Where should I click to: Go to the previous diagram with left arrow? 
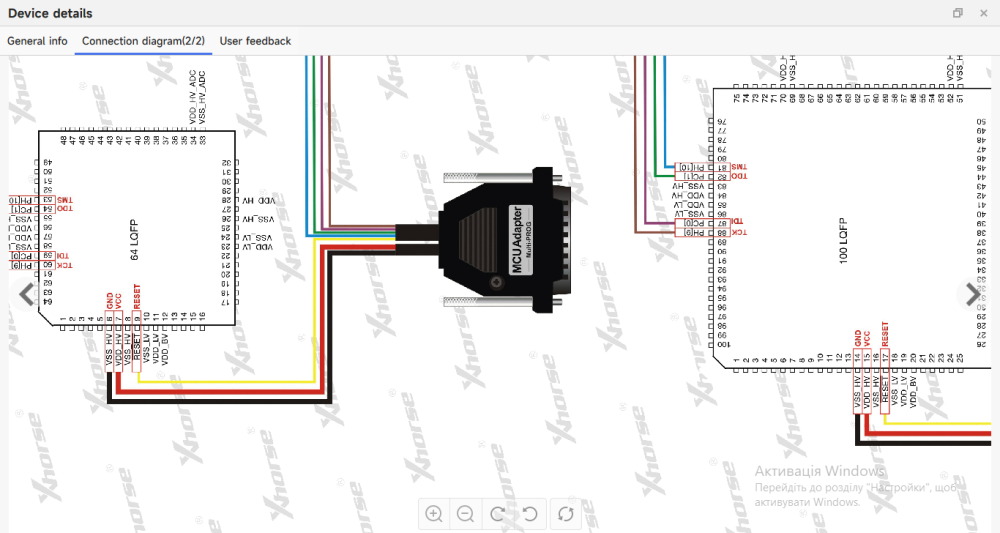point(26,295)
